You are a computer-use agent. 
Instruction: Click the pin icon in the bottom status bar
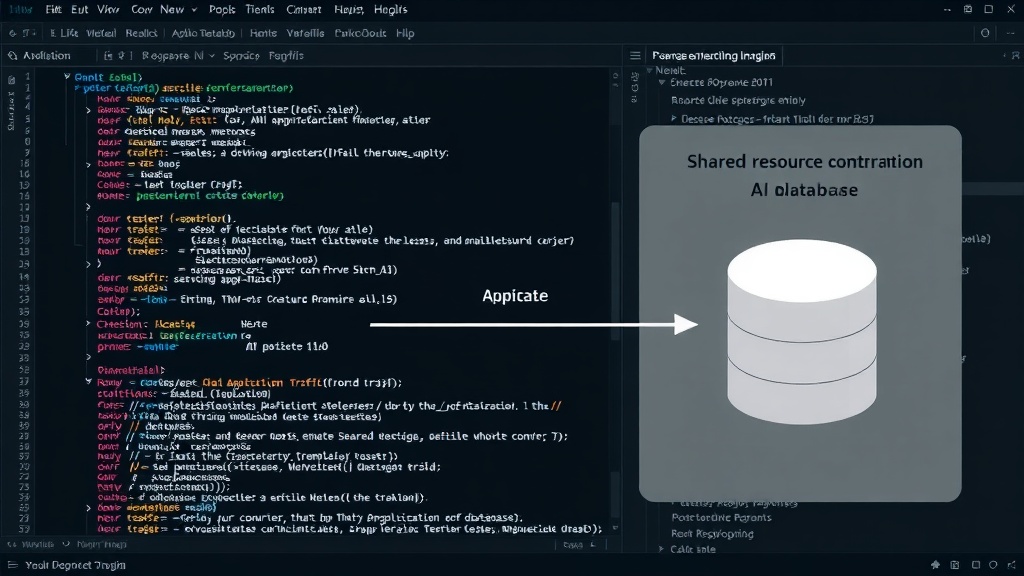[x=935, y=565]
